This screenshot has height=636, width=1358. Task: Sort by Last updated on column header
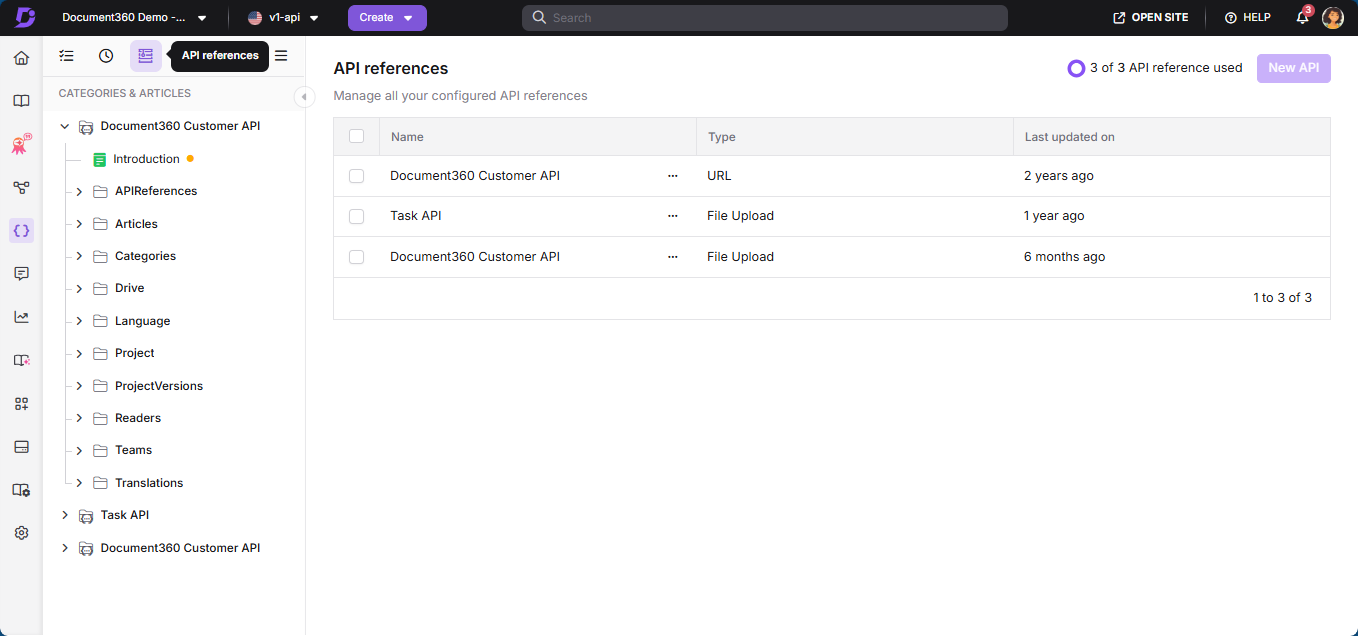[x=1069, y=137]
